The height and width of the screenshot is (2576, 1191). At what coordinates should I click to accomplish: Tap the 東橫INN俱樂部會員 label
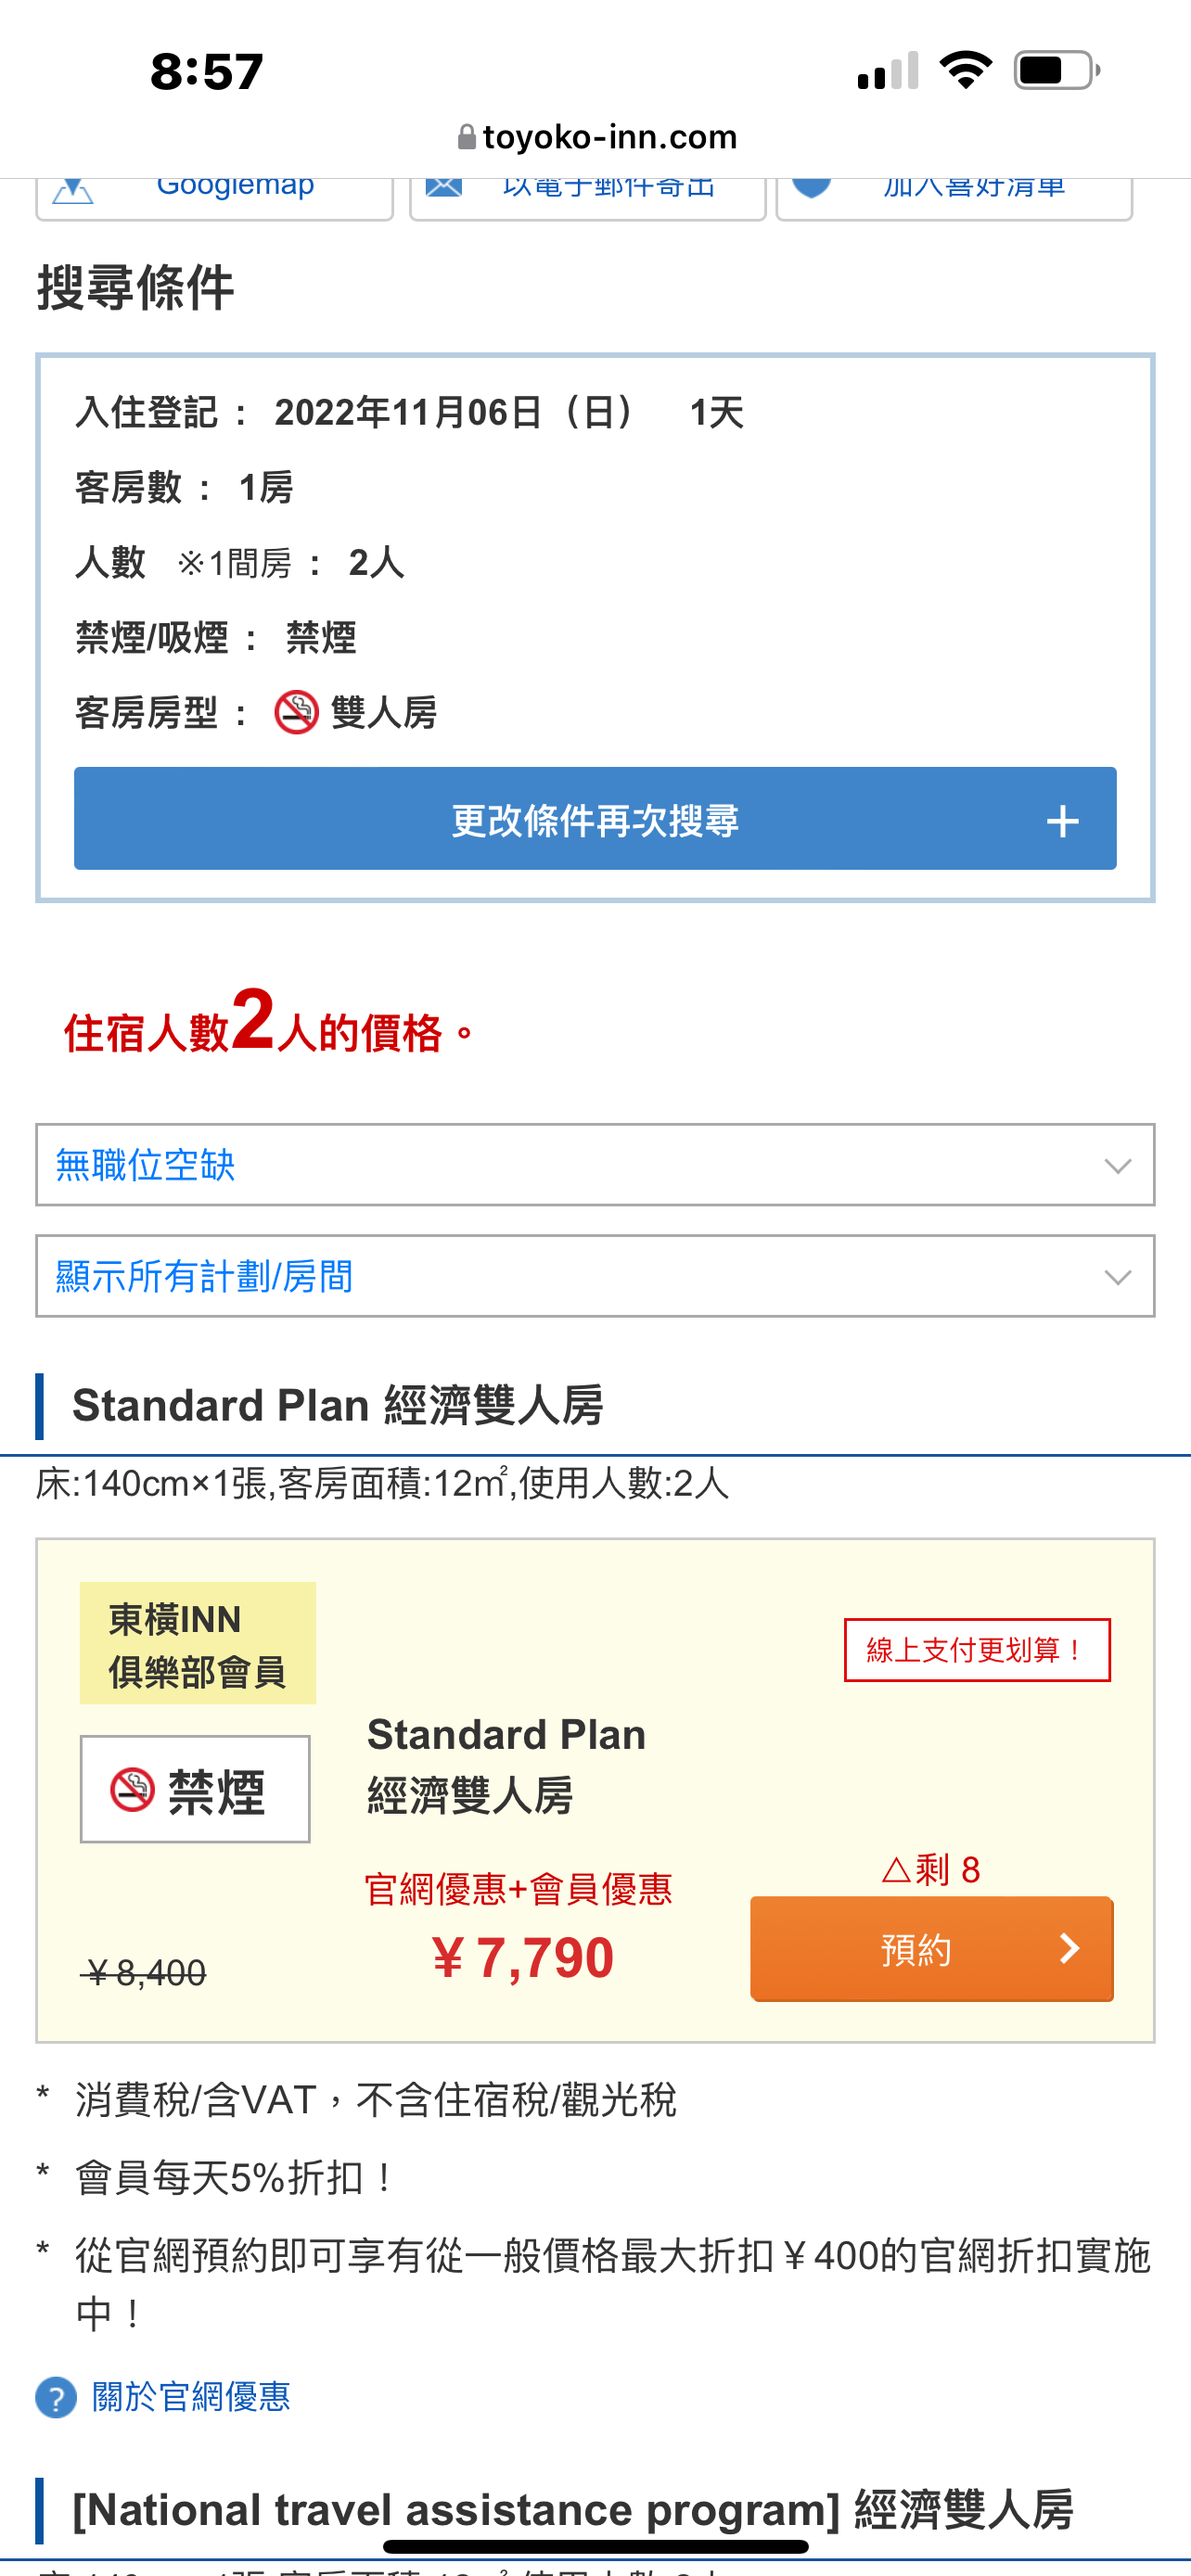click(x=198, y=1643)
